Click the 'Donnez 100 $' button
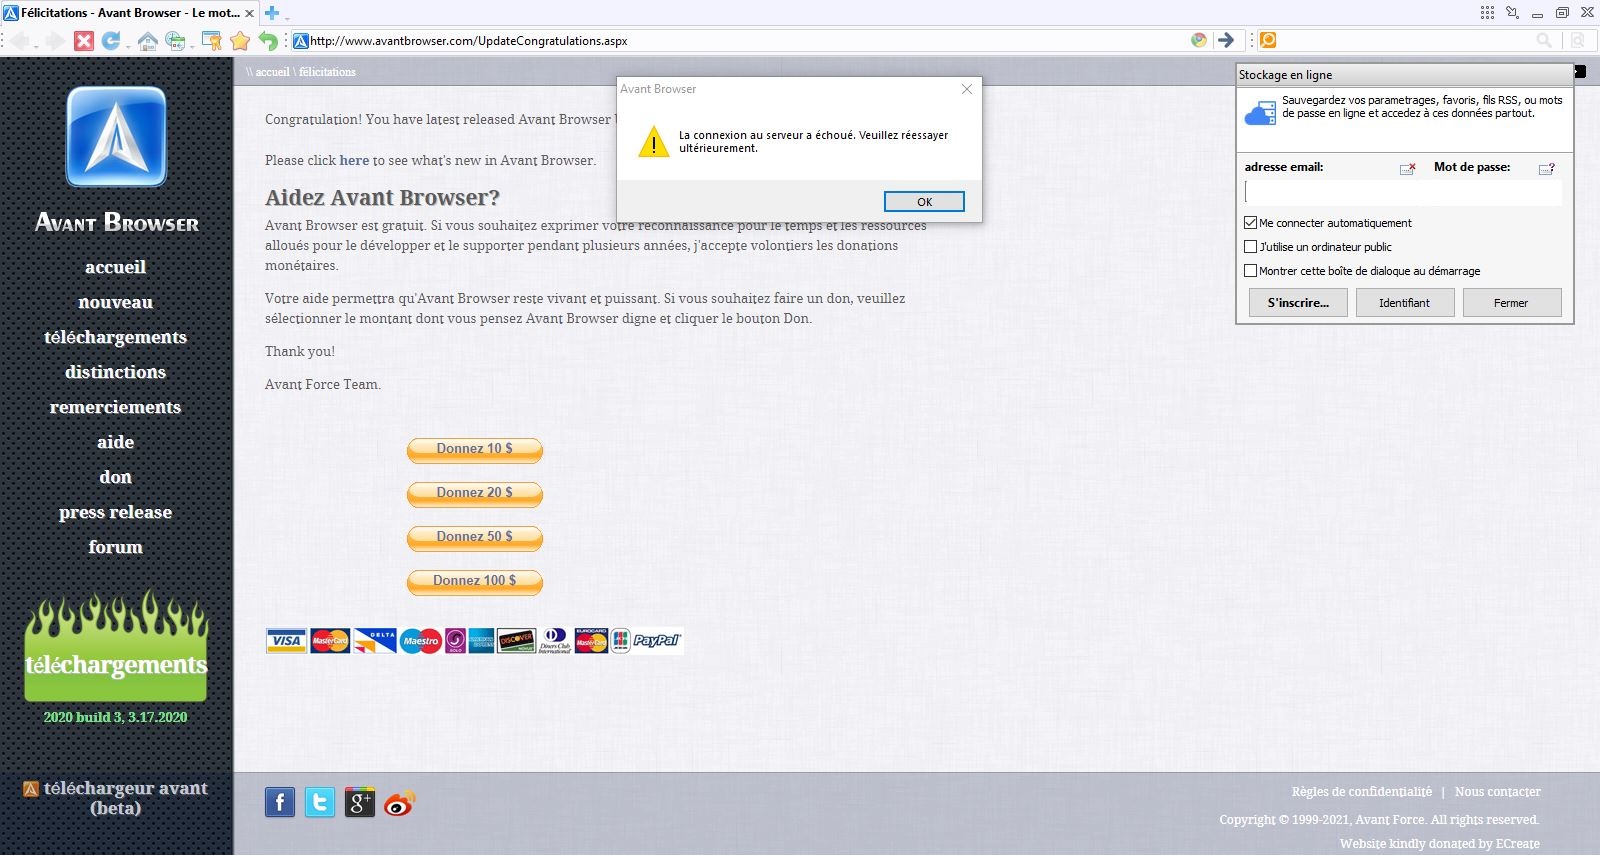Image resolution: width=1600 pixels, height=855 pixels. [x=475, y=582]
